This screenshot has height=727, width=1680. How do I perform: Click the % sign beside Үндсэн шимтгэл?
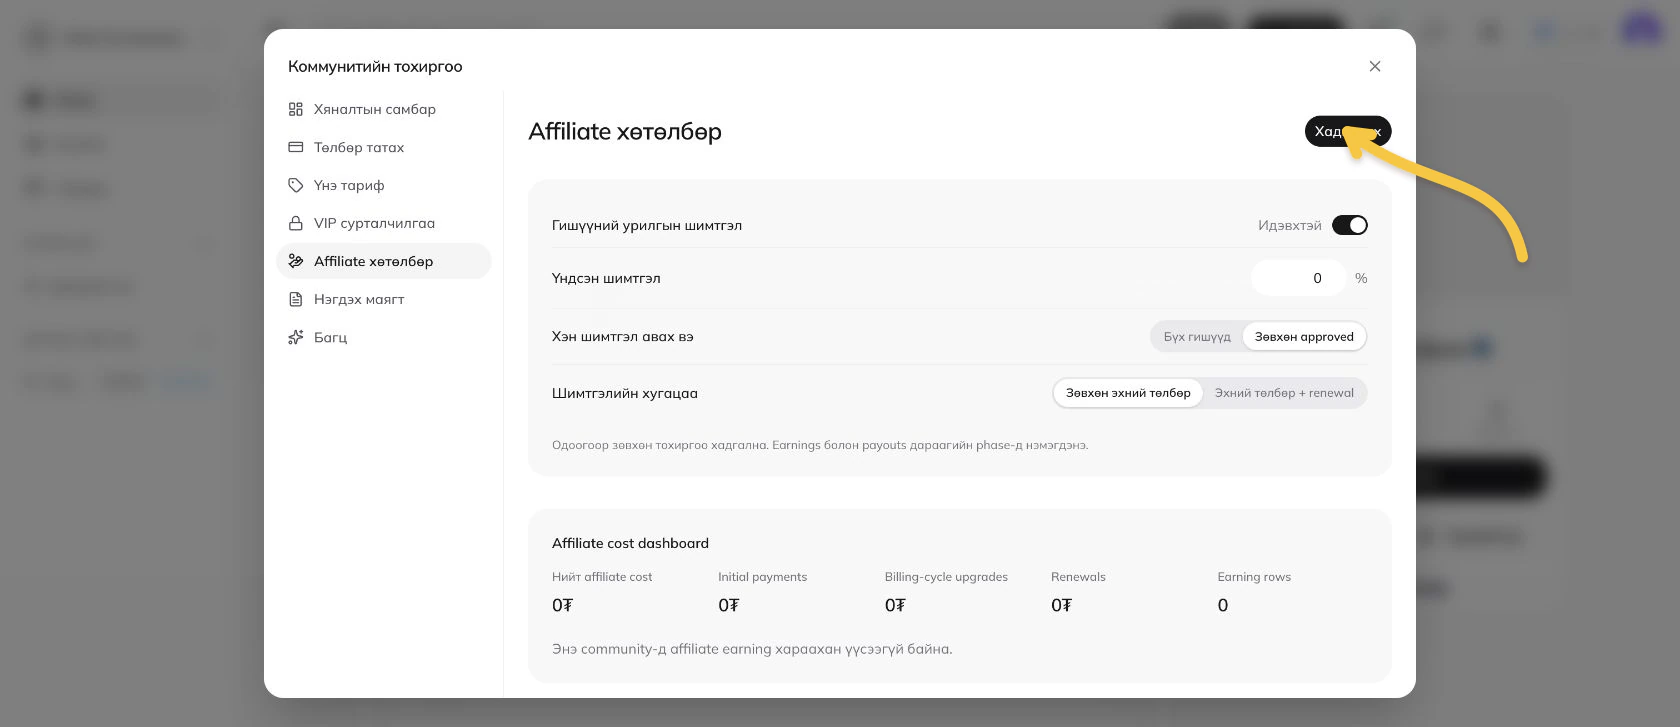[1361, 278]
